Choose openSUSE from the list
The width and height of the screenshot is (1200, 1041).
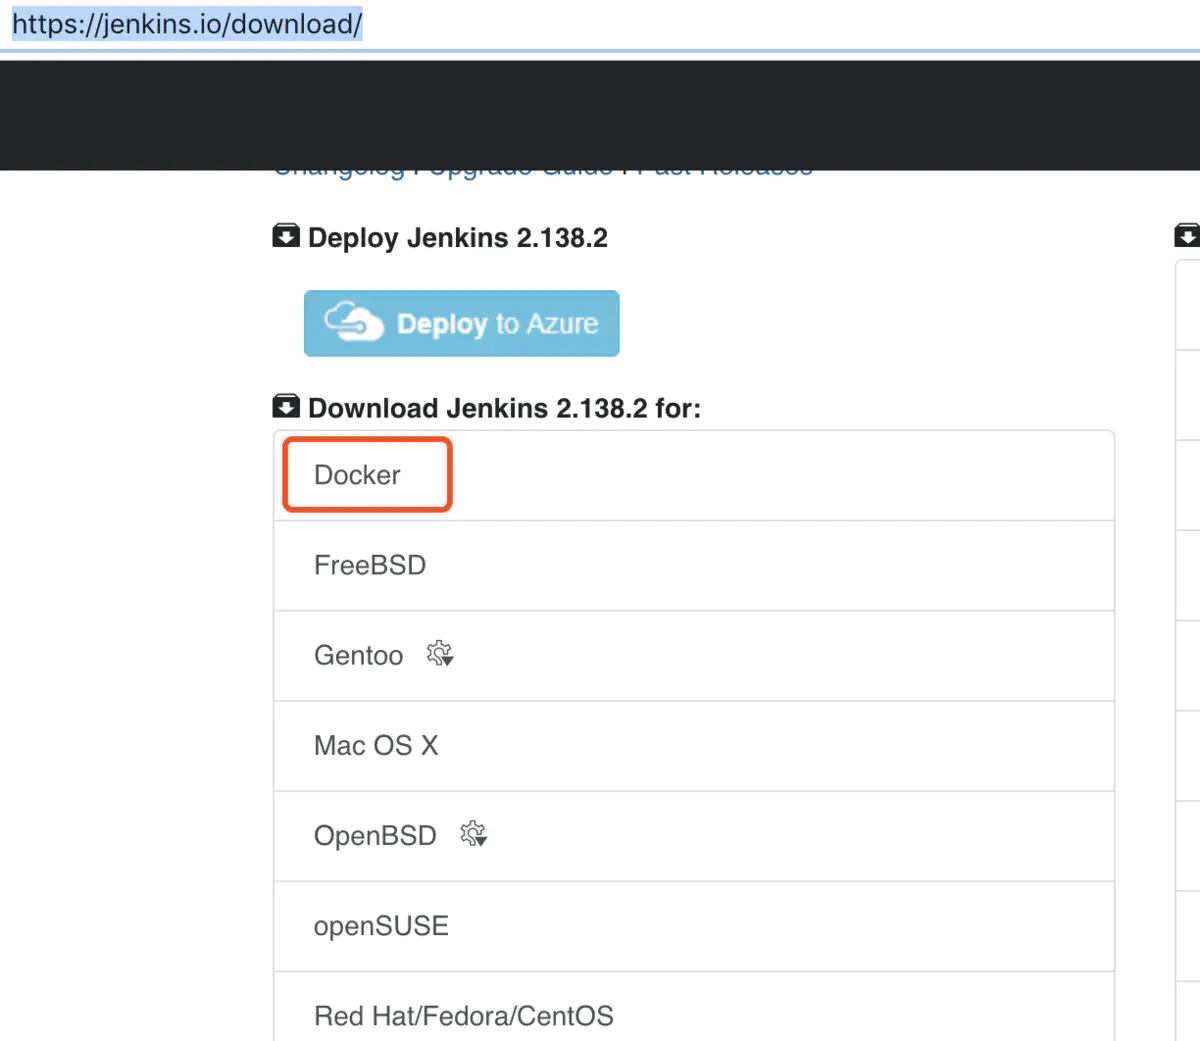click(x=694, y=925)
